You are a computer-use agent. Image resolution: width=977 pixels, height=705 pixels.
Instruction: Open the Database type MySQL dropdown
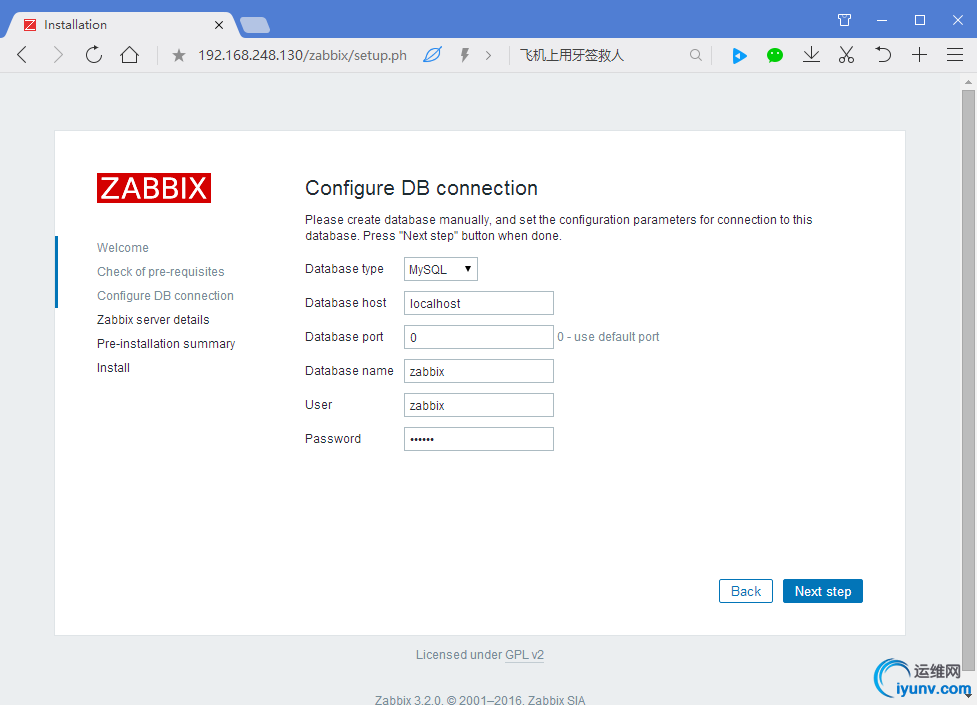[x=441, y=269]
